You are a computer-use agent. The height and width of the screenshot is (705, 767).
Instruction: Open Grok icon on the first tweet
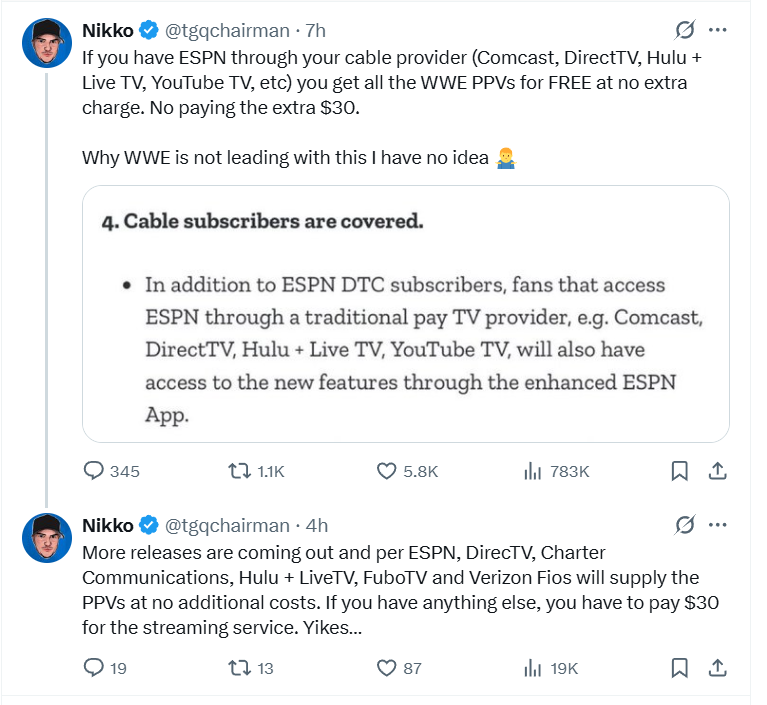686,29
